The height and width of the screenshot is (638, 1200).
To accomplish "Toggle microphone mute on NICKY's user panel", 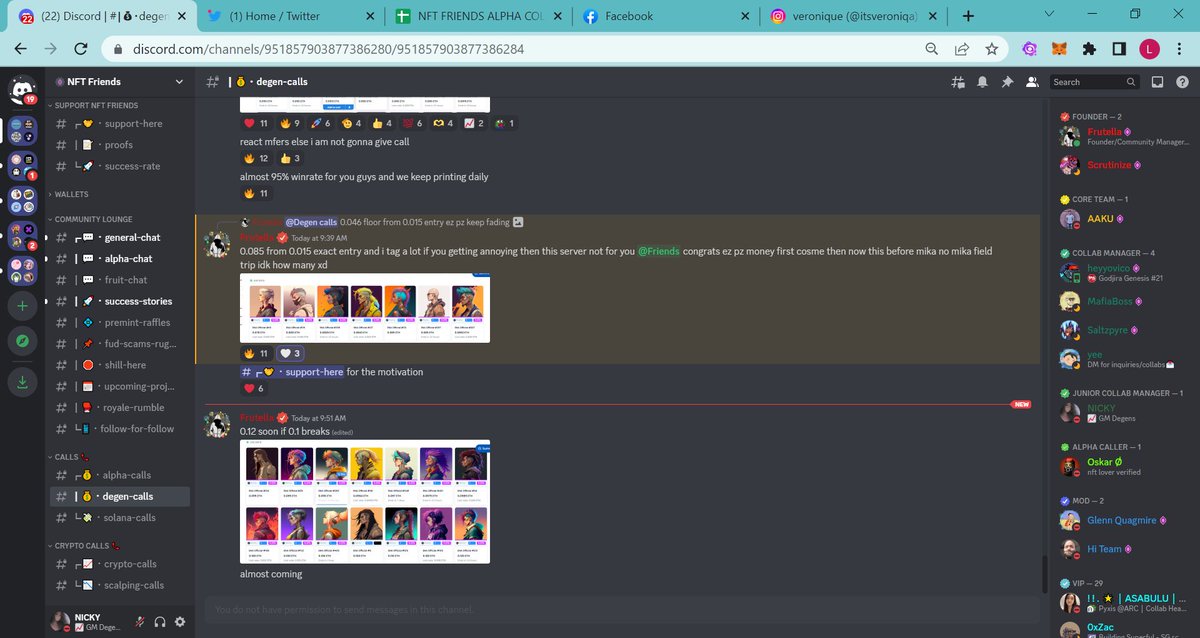I will click(x=138, y=621).
